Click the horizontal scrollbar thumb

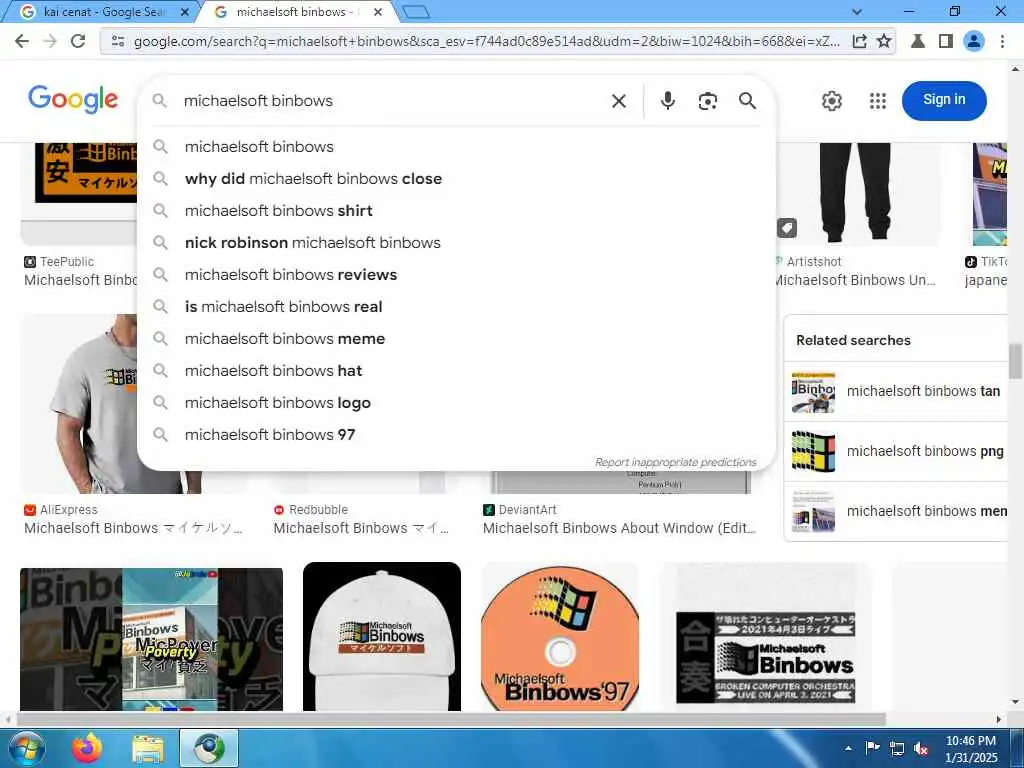click(451, 719)
